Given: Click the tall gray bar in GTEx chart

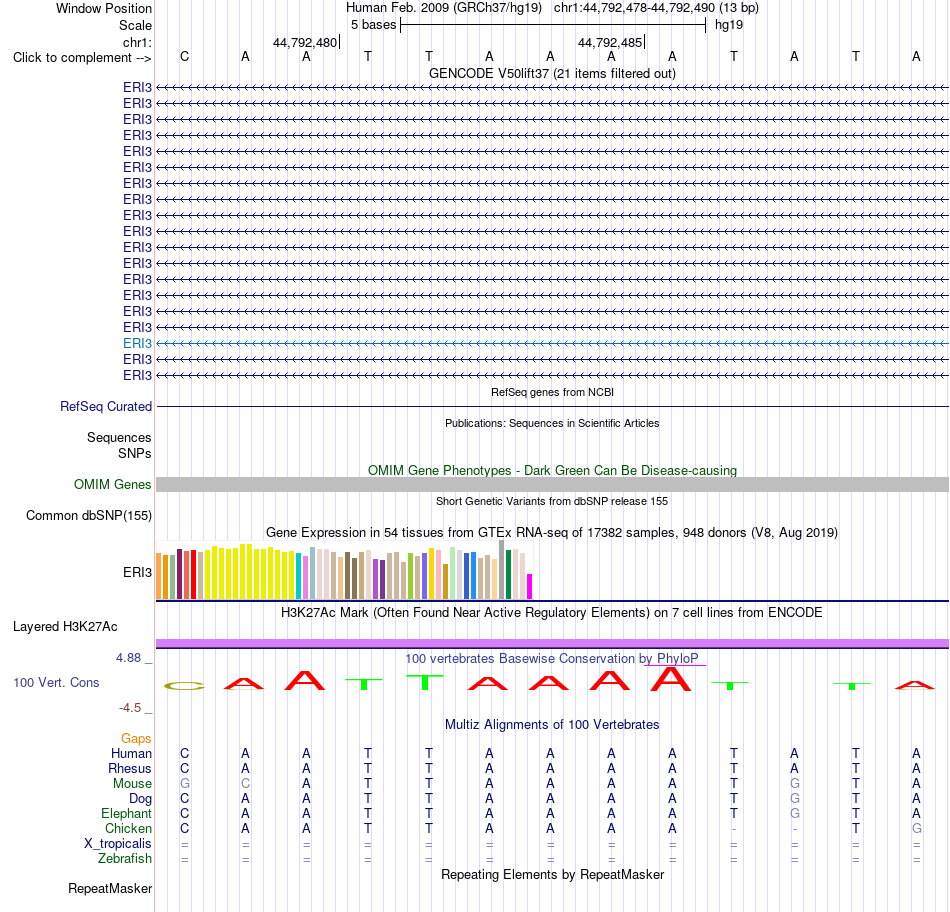Looking at the screenshot, I should 502,570.
